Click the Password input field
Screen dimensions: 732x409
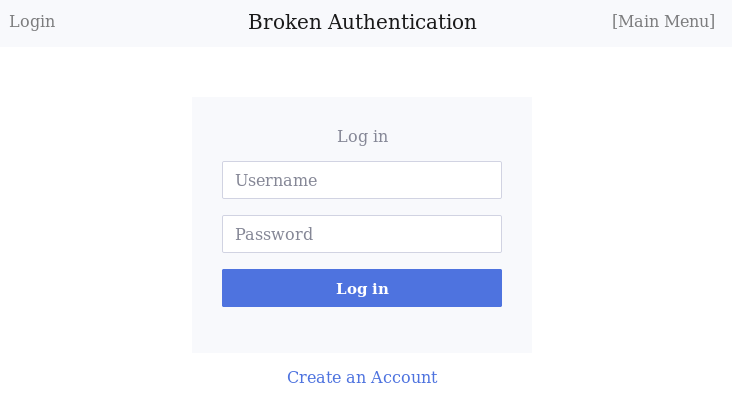pos(361,234)
